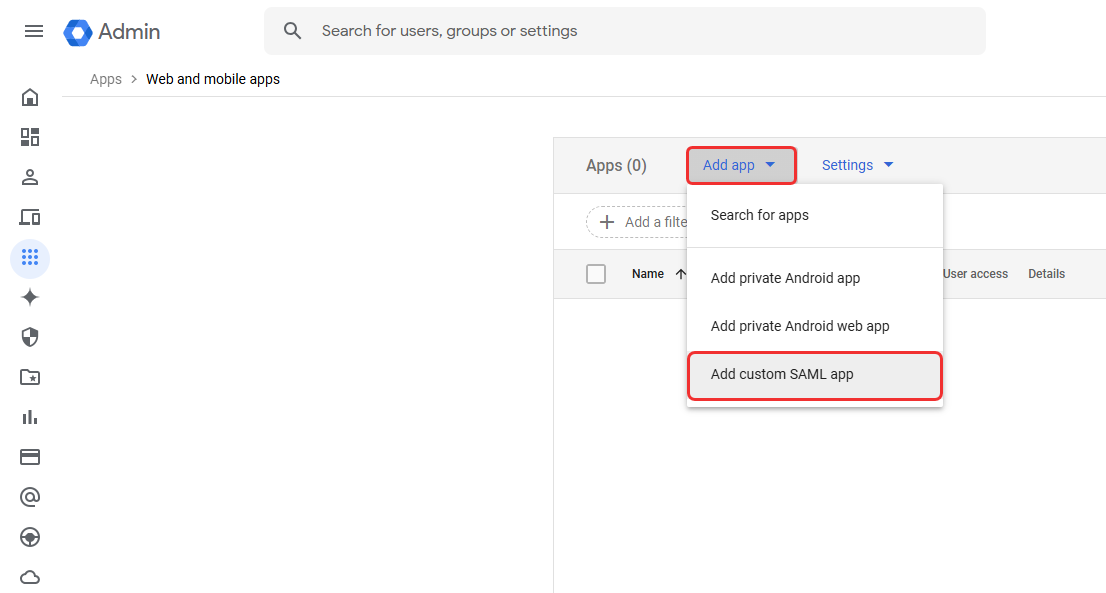Open the Dashboard sidebar icon
The width and height of the screenshot is (1106, 593).
30,137
